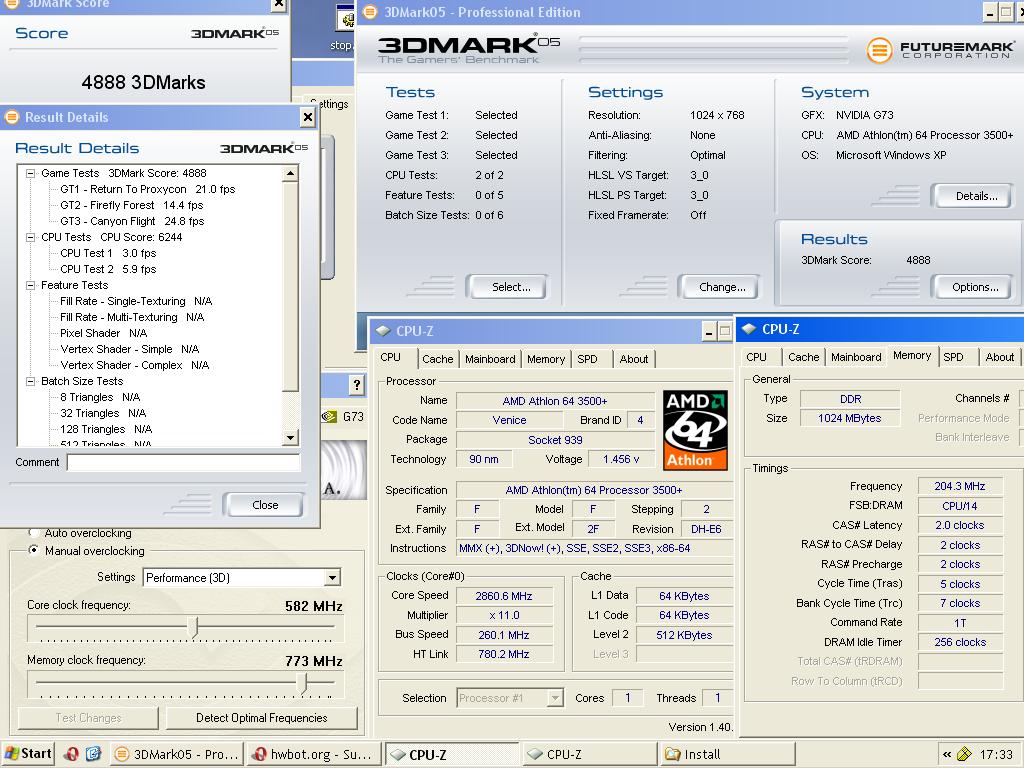This screenshot has width=1024, height=768.
Task: Open the Start menu
Action: pyautogui.click(x=27, y=754)
